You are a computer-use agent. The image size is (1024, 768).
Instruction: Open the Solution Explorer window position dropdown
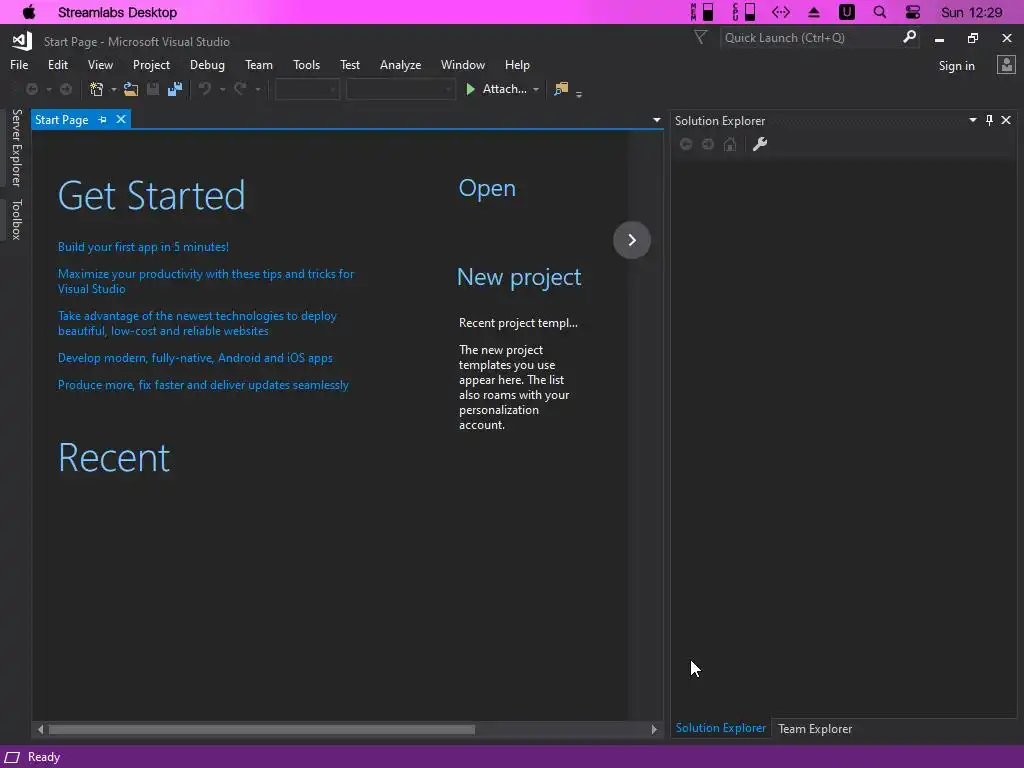972,120
